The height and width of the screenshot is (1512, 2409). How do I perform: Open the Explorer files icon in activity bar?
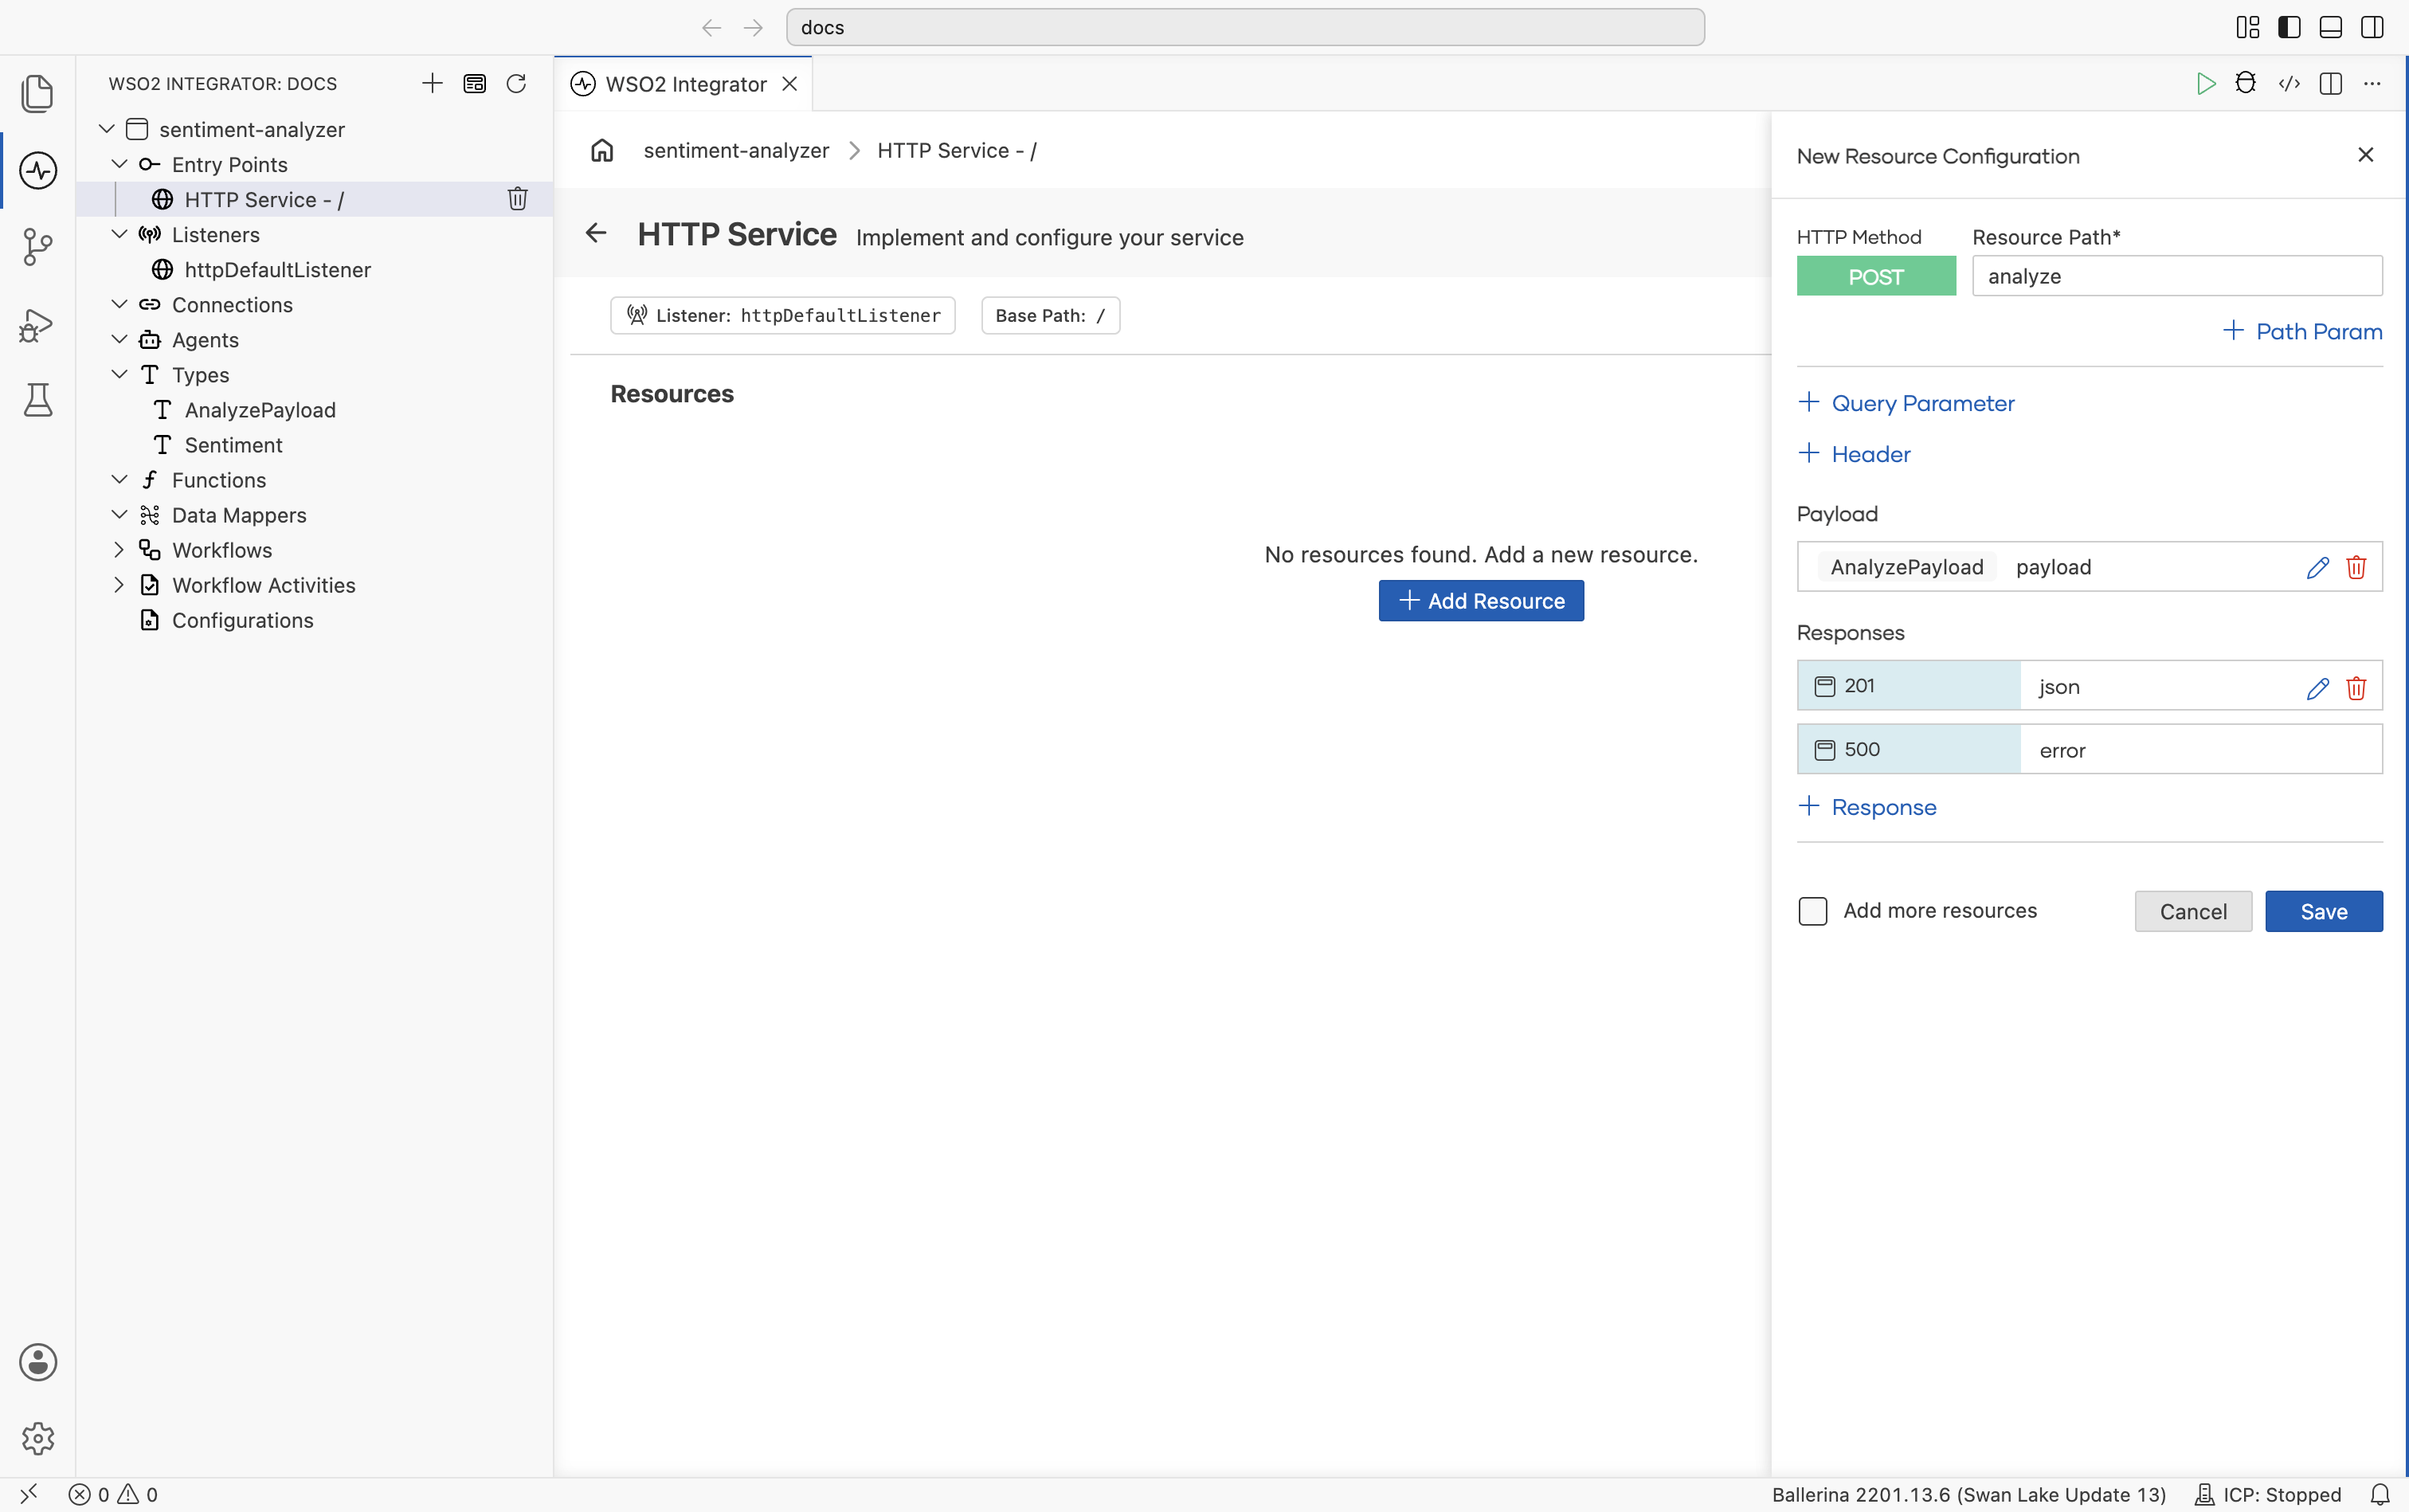(38, 93)
